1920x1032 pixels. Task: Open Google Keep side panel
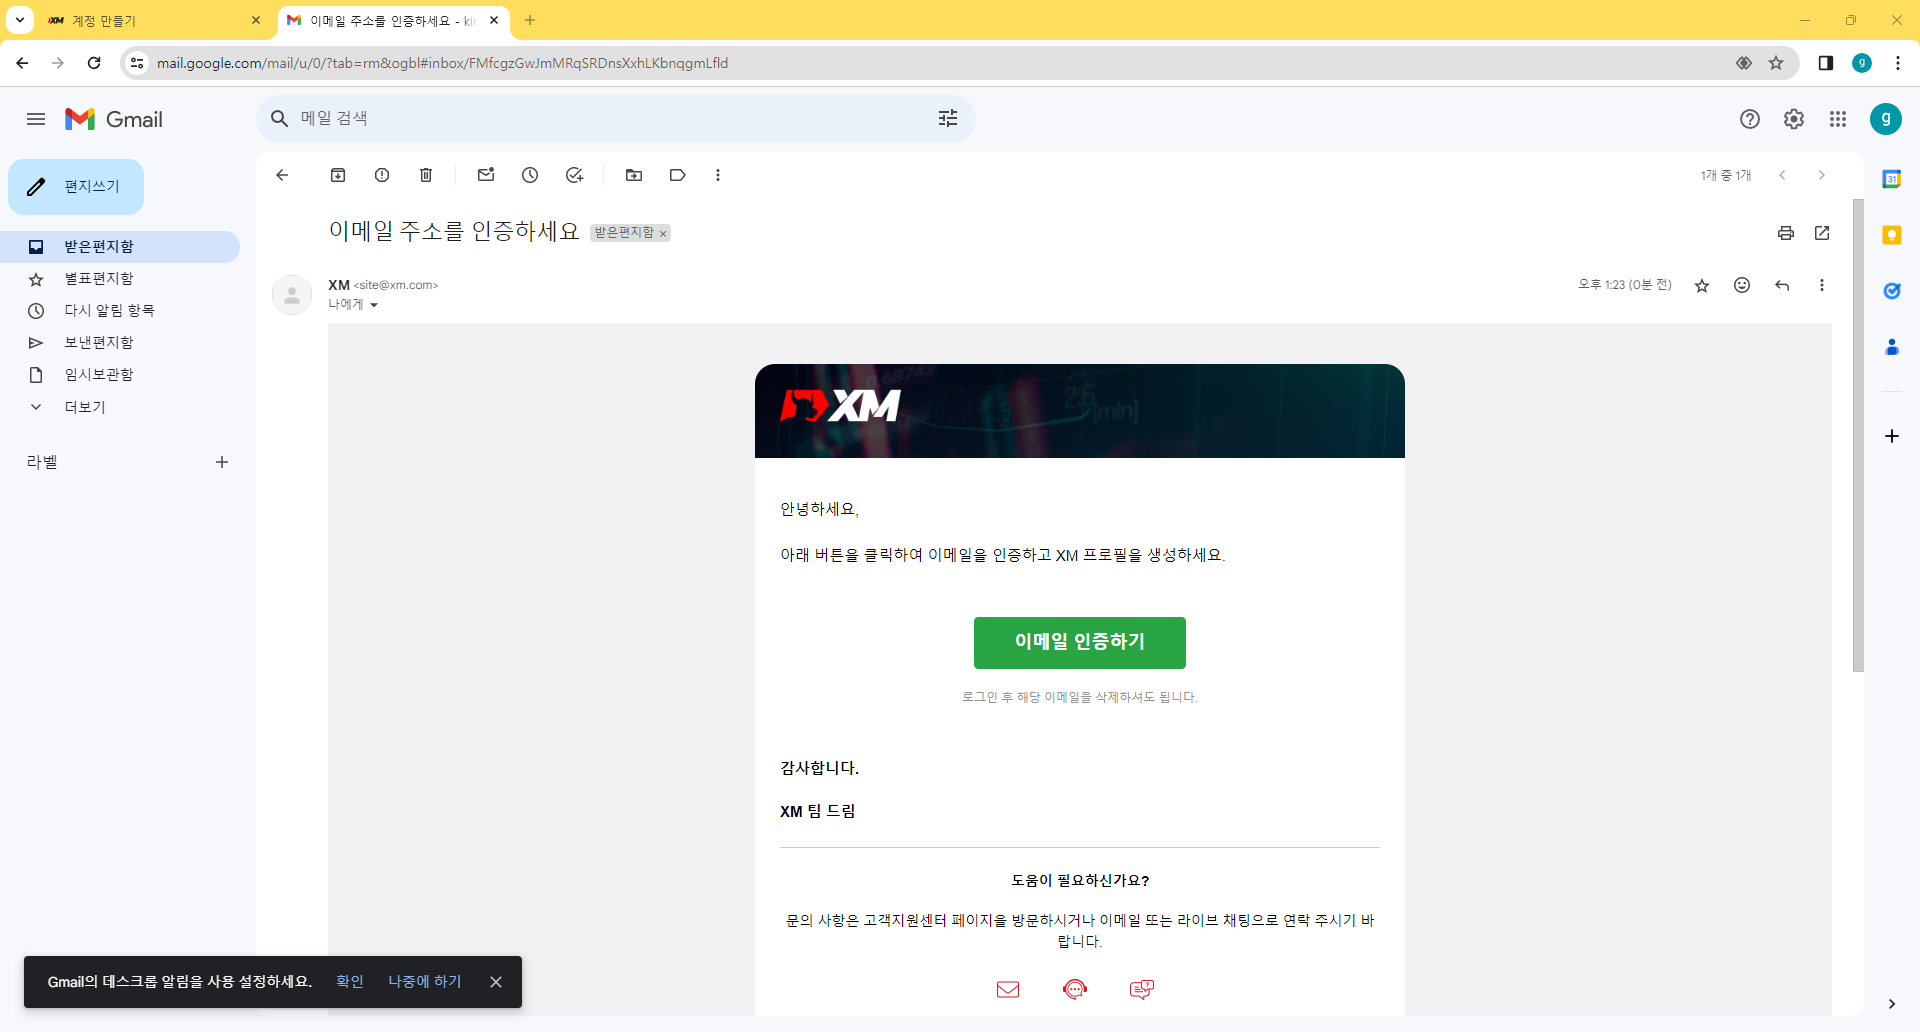1891,235
